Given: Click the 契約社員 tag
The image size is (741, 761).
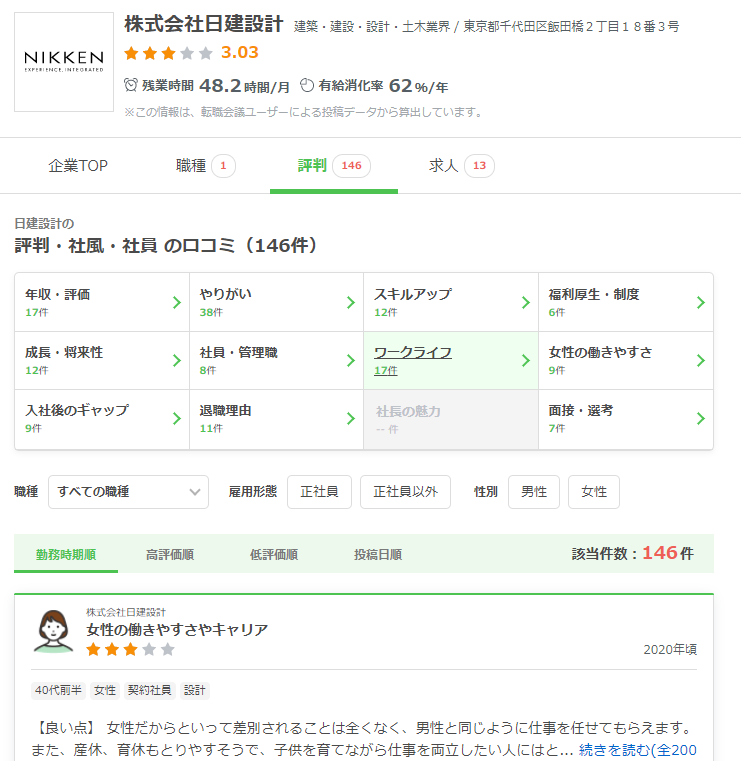Looking at the screenshot, I should 149,690.
